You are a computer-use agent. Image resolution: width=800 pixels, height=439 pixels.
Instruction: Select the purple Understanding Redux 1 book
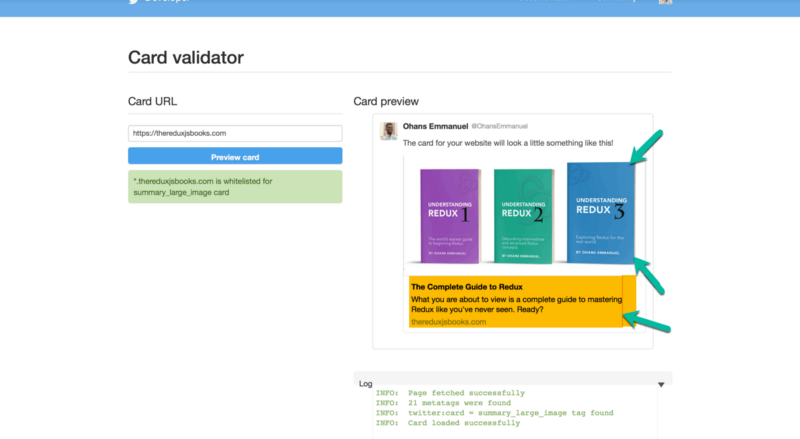(x=450, y=216)
